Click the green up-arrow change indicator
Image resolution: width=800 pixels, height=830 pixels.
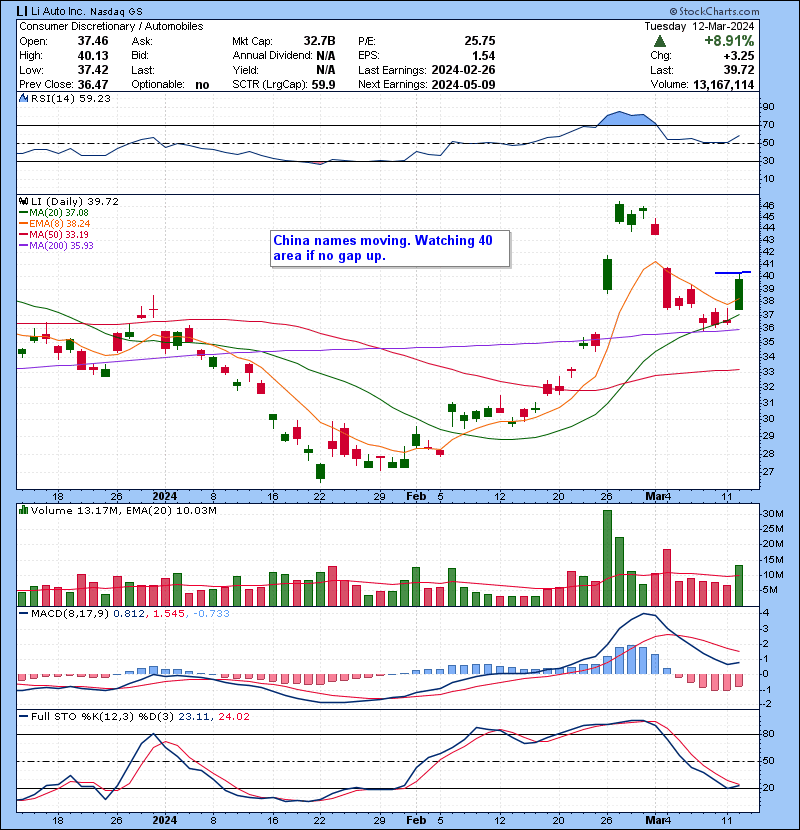click(659, 41)
